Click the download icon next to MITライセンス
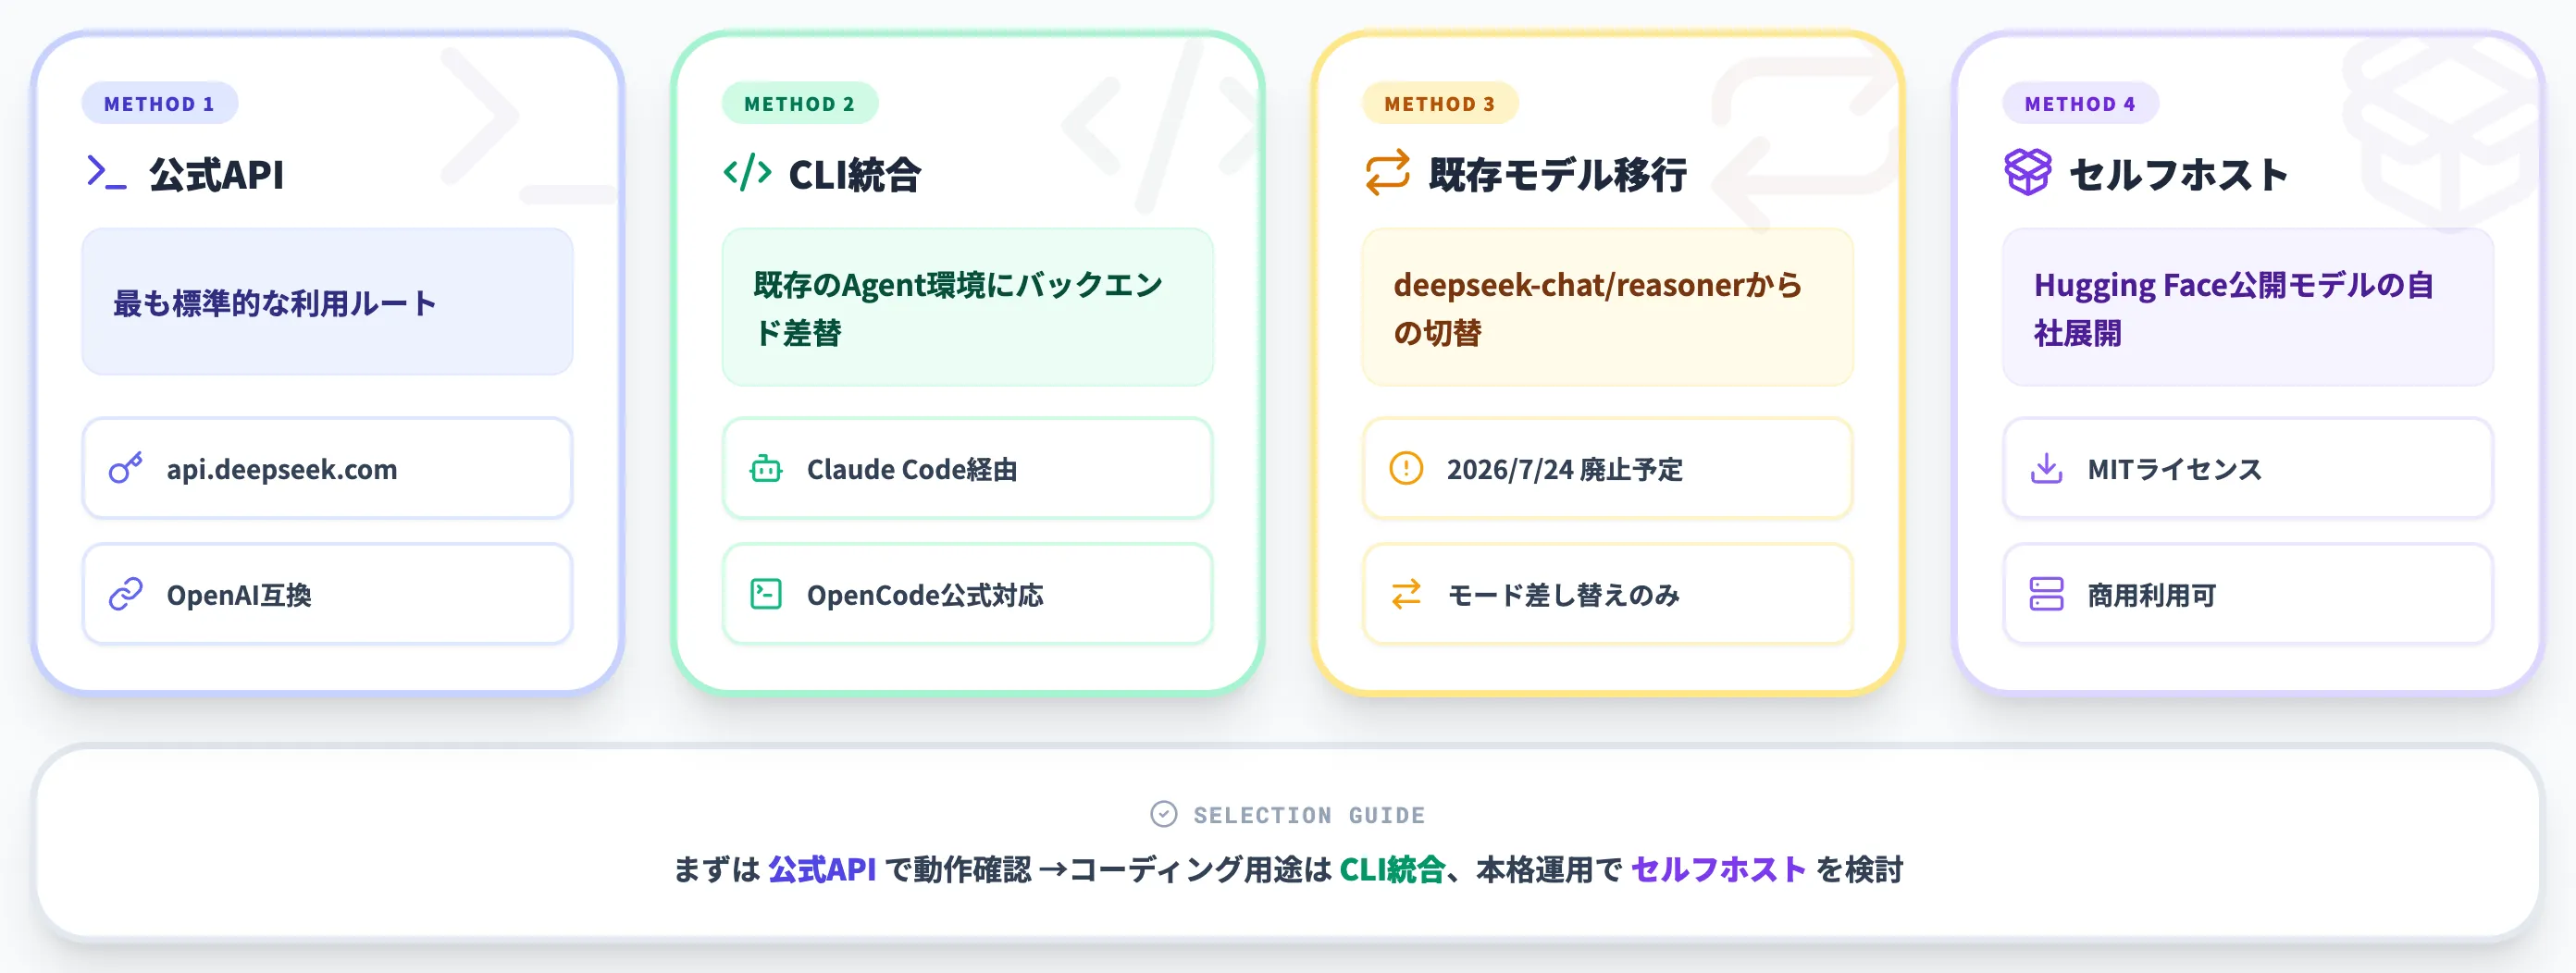The width and height of the screenshot is (2576, 973). (2046, 469)
